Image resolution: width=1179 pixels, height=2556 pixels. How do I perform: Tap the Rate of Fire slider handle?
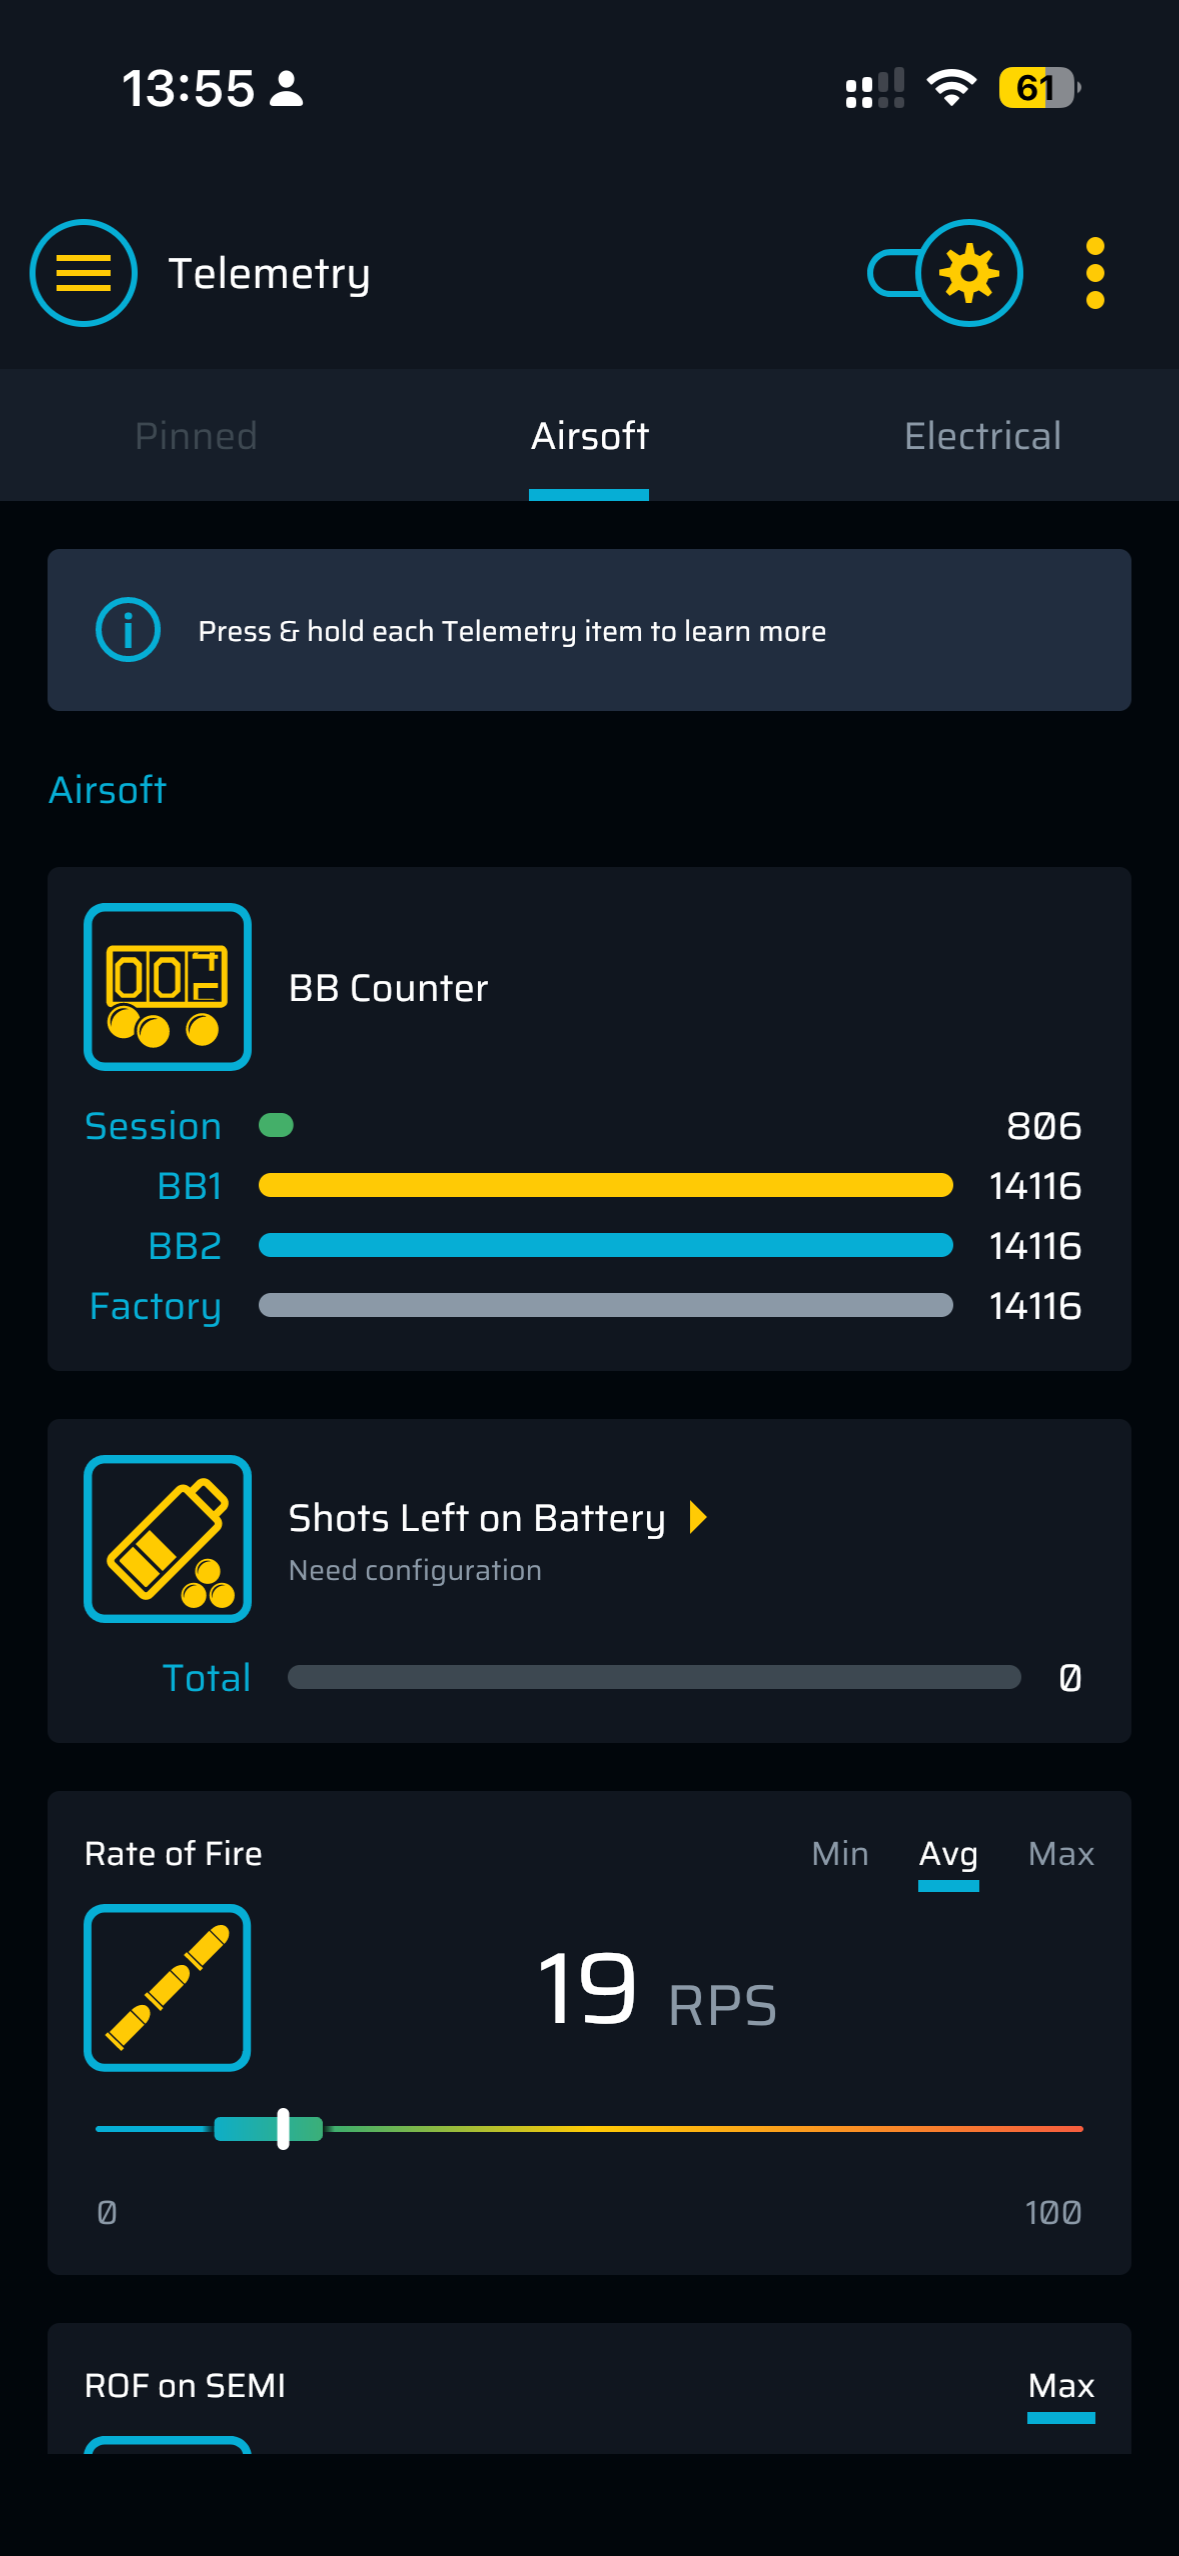283,2129
